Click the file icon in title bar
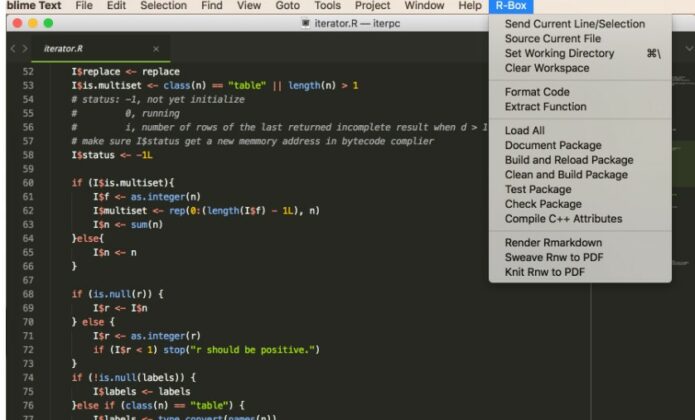 coord(305,23)
